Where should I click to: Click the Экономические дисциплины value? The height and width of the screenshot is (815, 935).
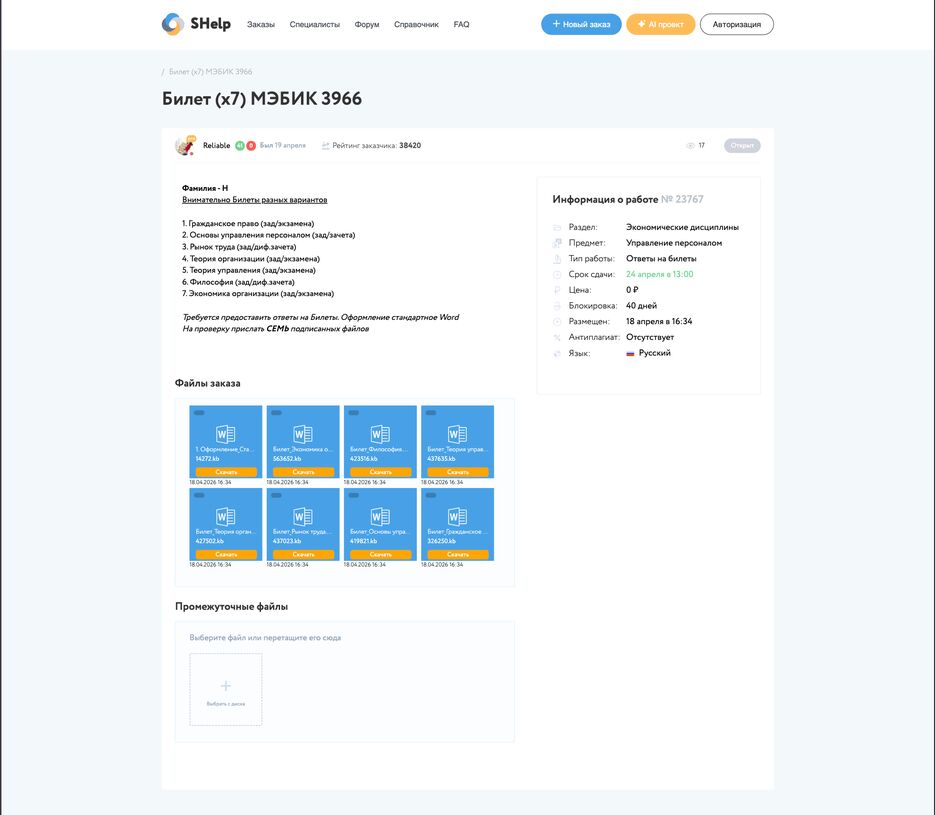(x=682, y=227)
